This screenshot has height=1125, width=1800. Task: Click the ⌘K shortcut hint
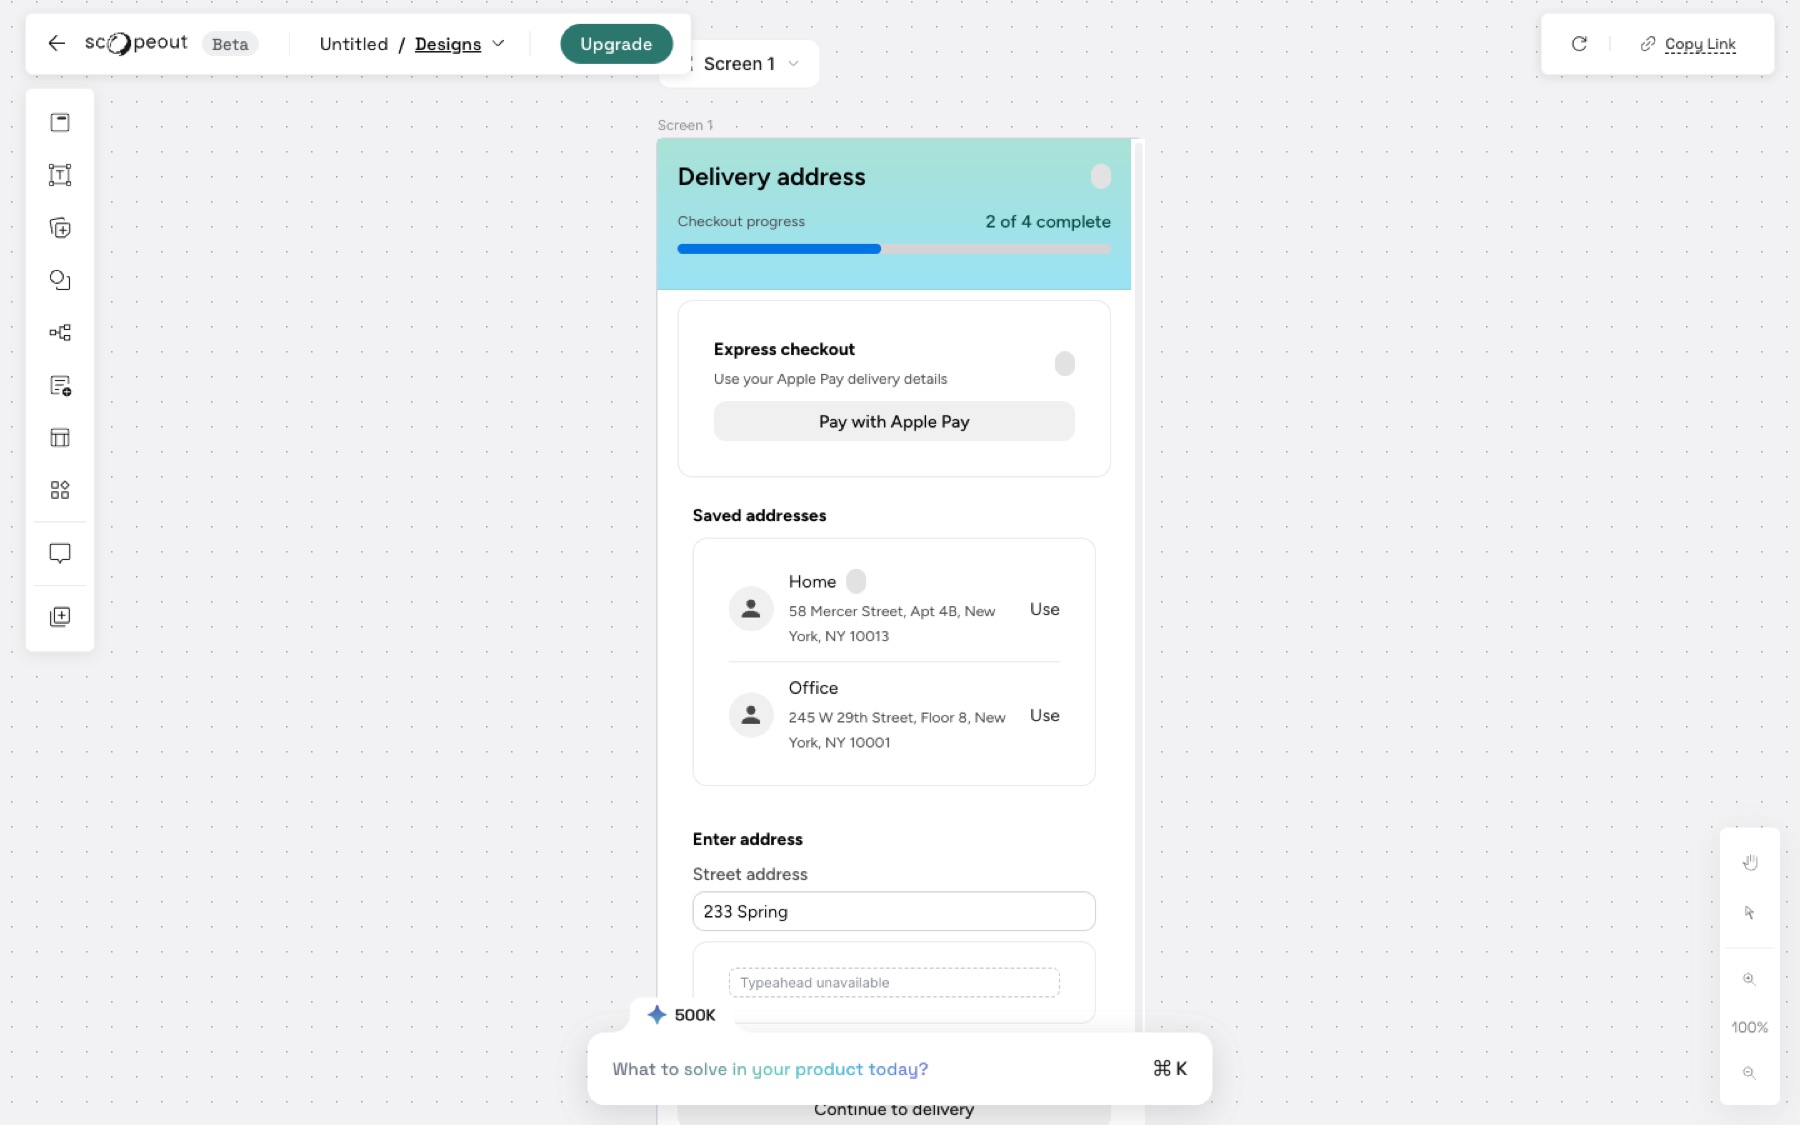pyautogui.click(x=1170, y=1068)
